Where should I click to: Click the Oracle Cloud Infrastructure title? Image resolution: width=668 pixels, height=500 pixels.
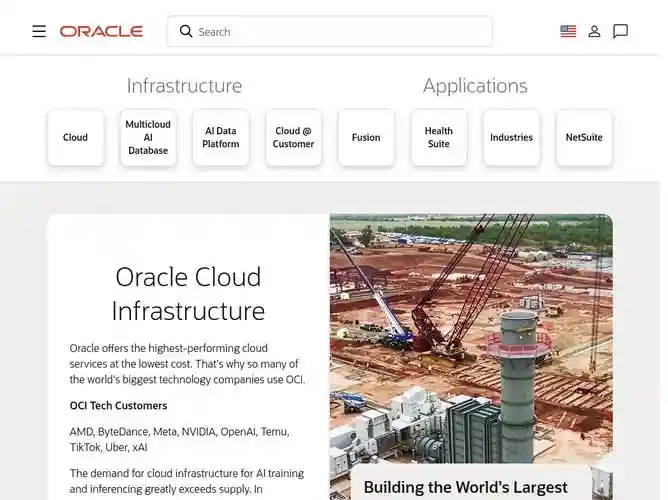pyautogui.click(x=188, y=294)
